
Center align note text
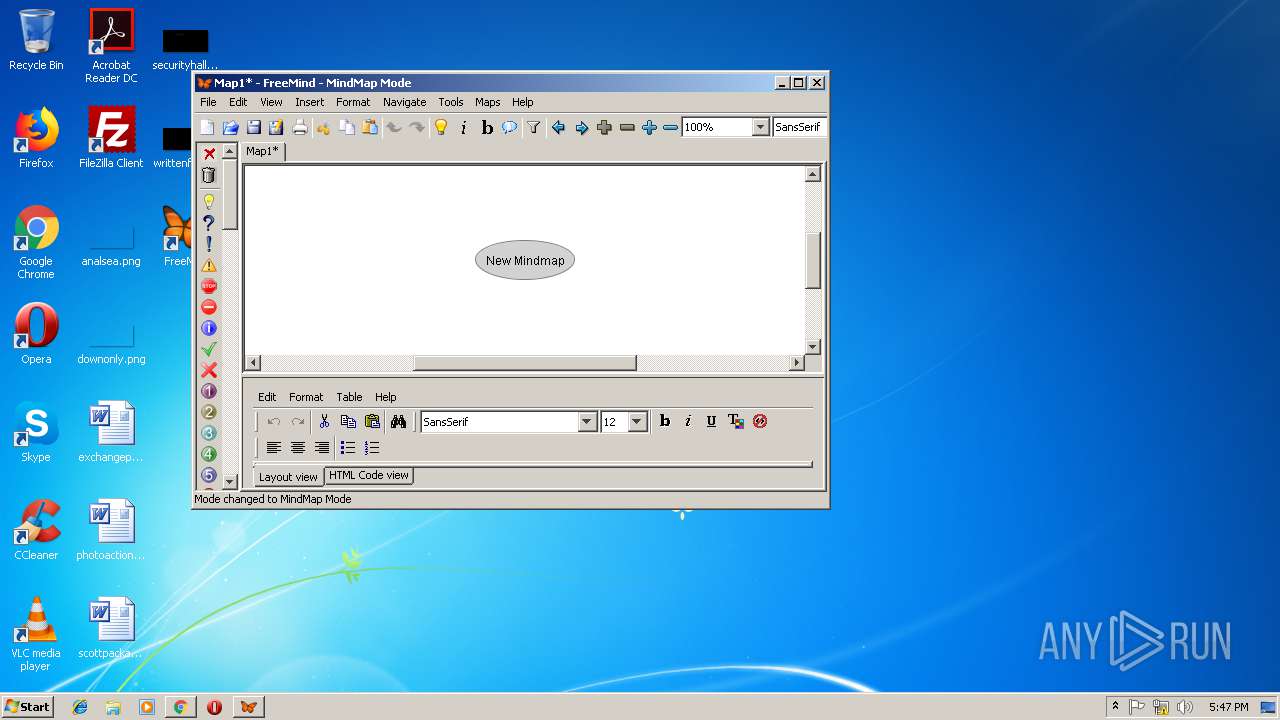pyautogui.click(x=297, y=448)
